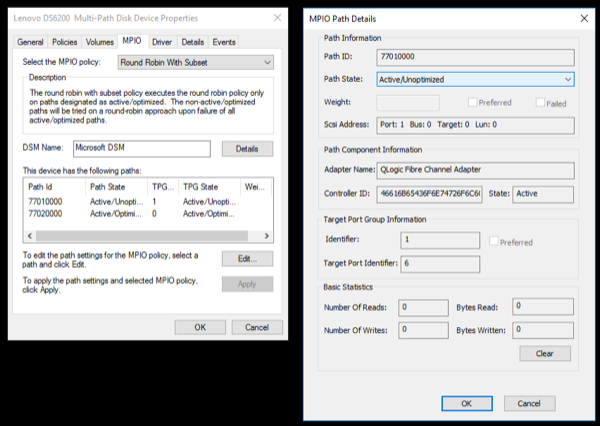Open the Events tab

coord(224,42)
